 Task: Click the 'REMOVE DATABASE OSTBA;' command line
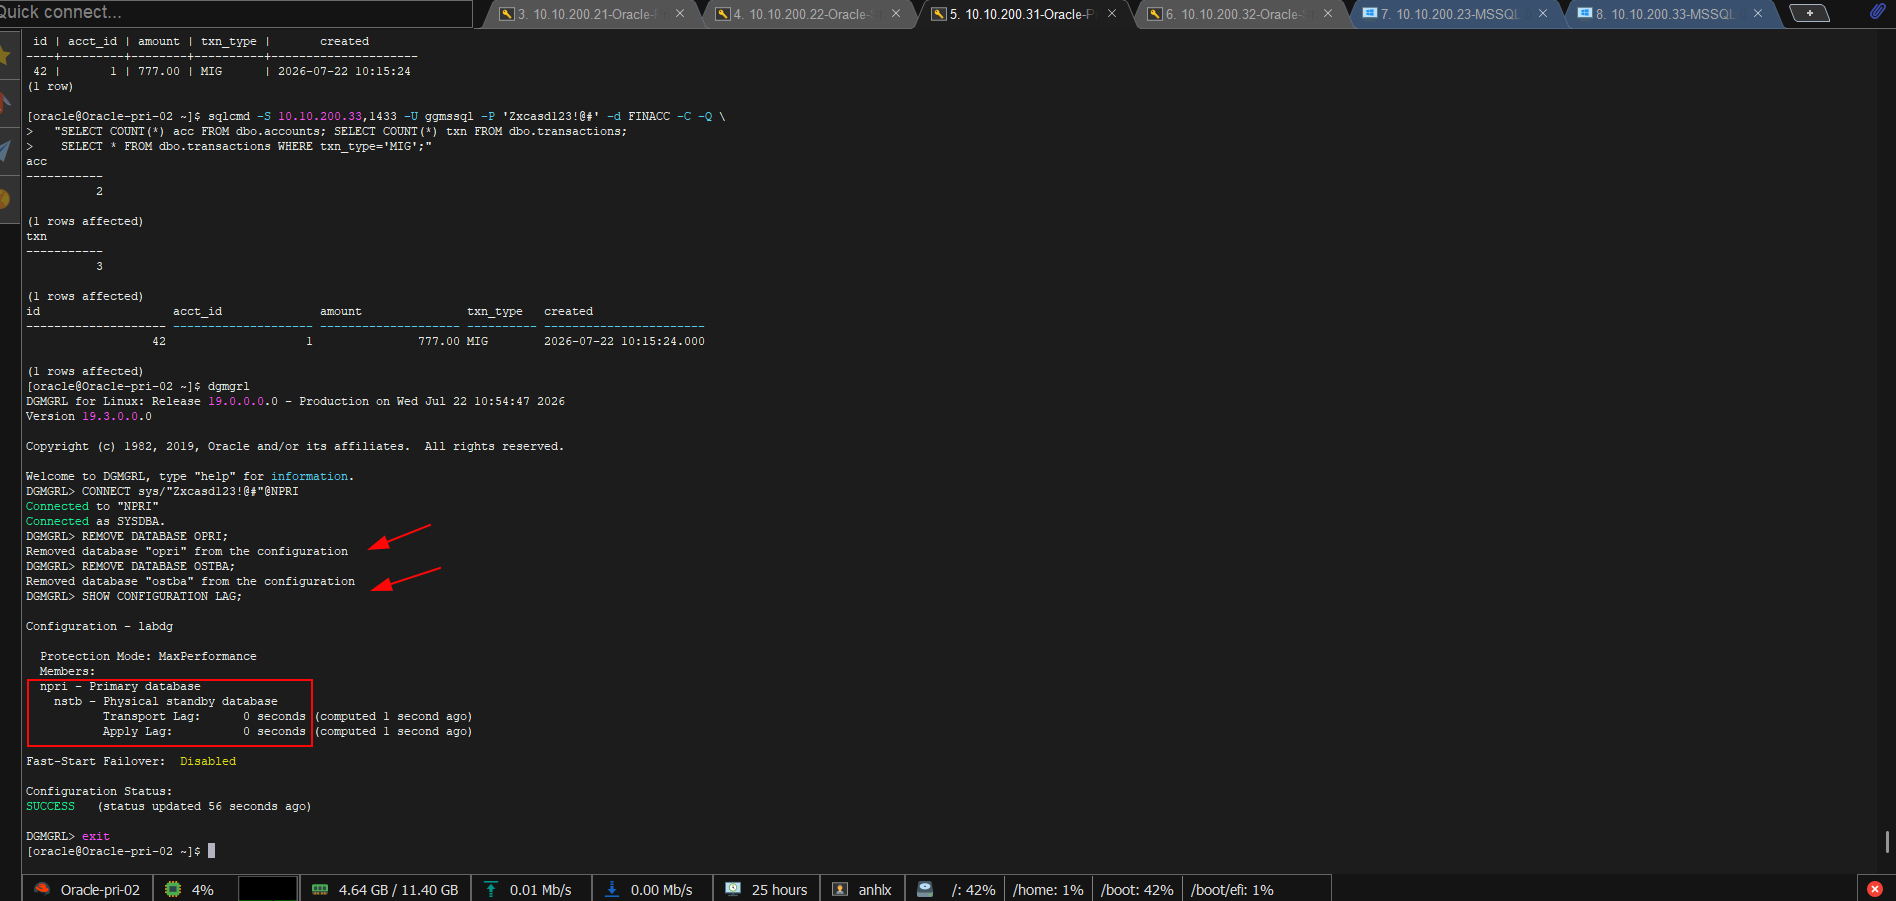(x=130, y=566)
